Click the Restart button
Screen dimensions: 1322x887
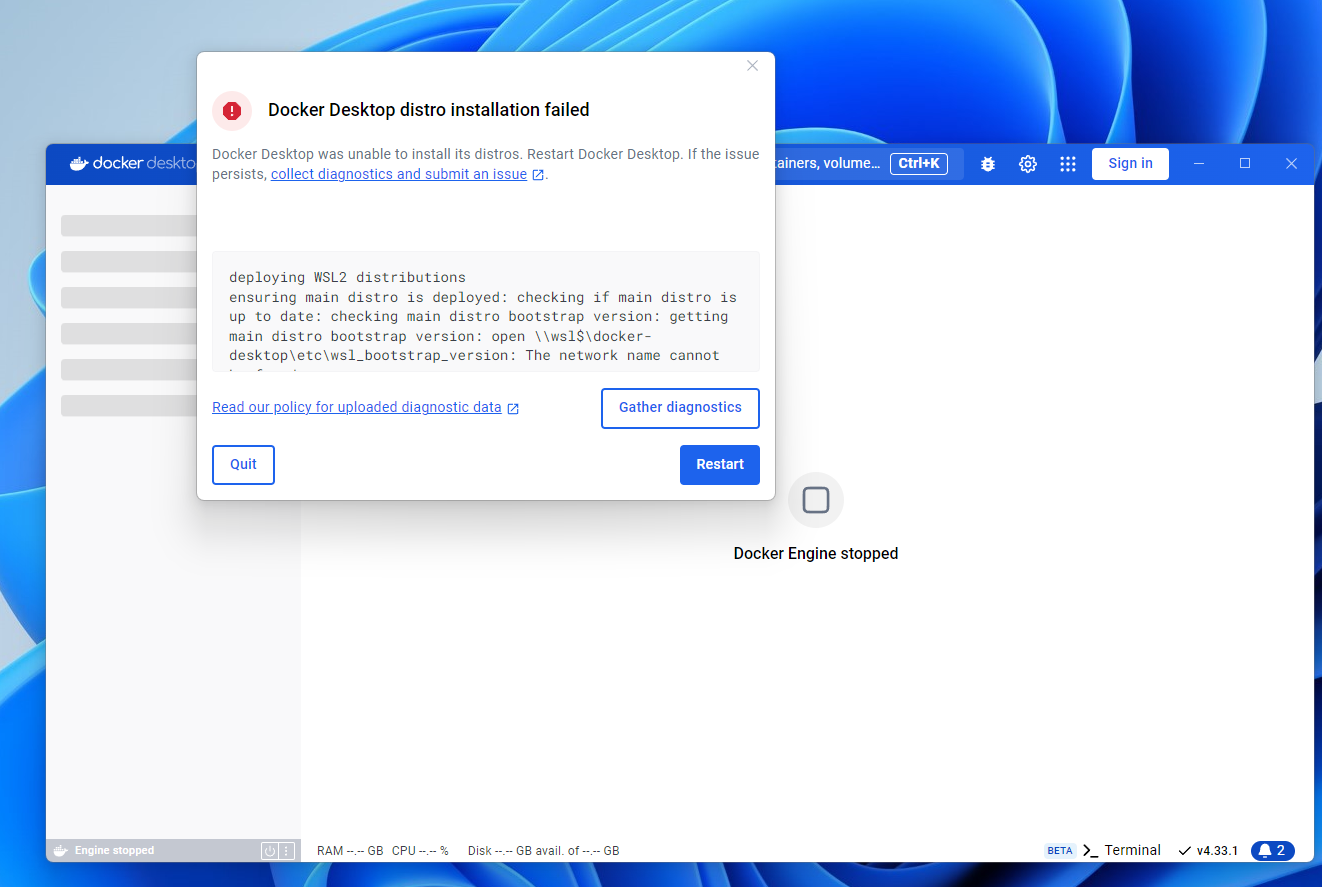tap(720, 465)
